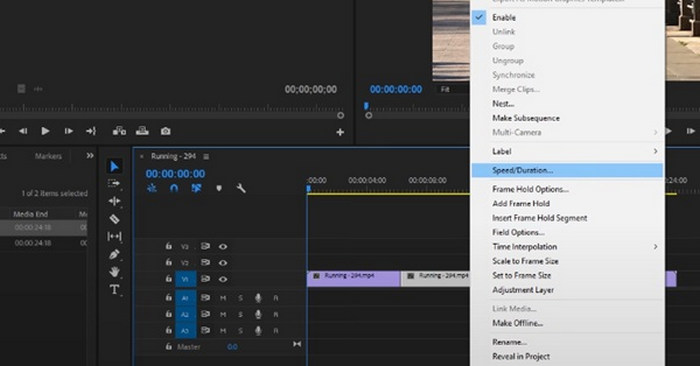The width and height of the screenshot is (700, 366).
Task: Select the Pen tool
Action: [x=114, y=254]
